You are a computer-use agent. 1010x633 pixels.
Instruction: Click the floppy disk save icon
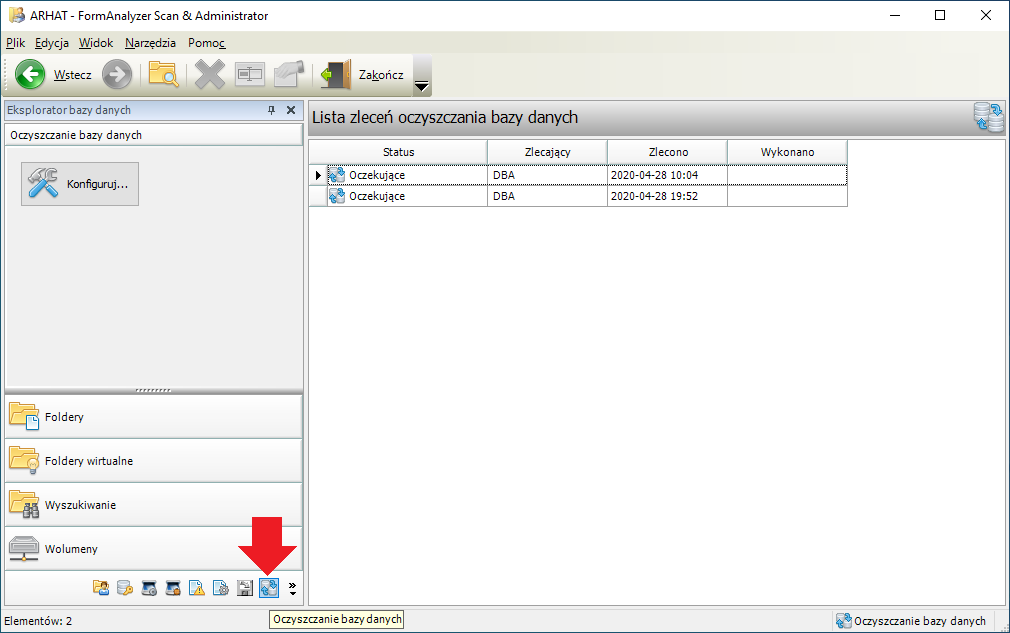[x=245, y=587]
